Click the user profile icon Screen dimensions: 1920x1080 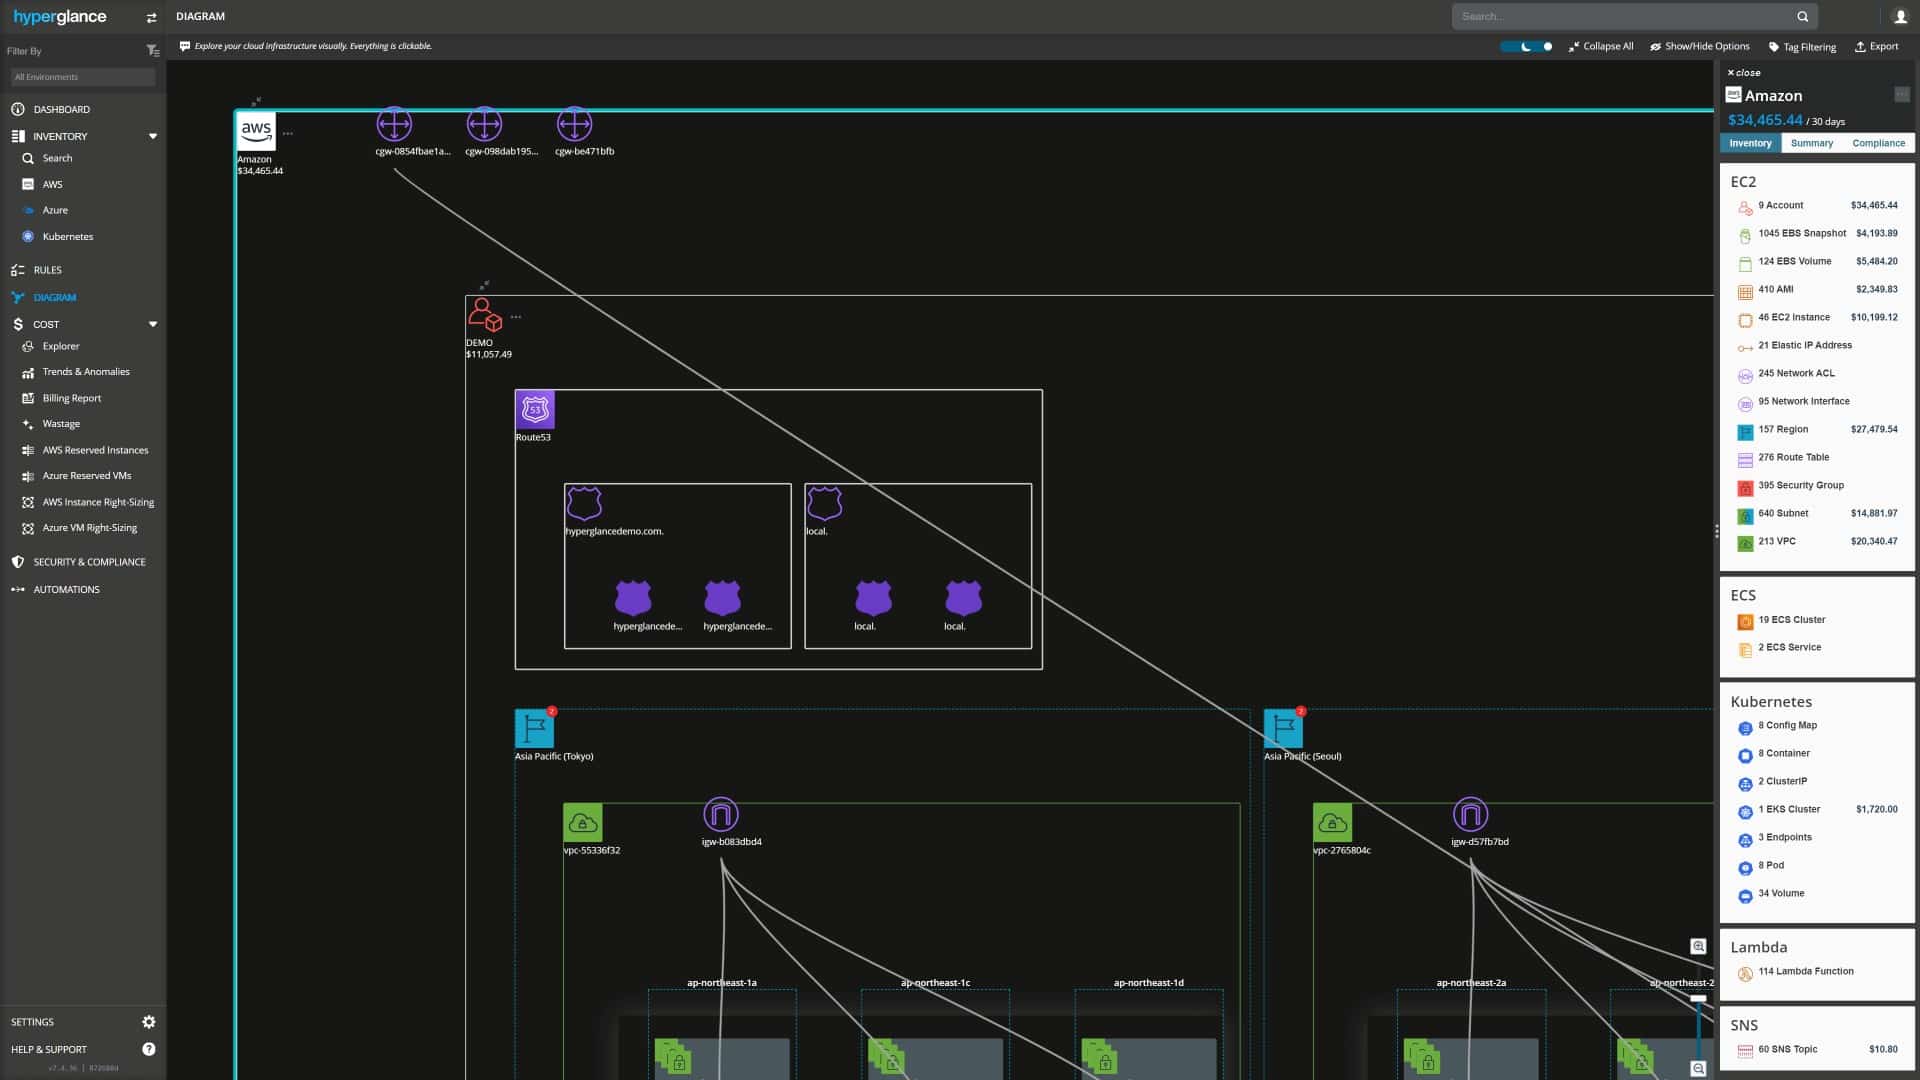point(1900,17)
